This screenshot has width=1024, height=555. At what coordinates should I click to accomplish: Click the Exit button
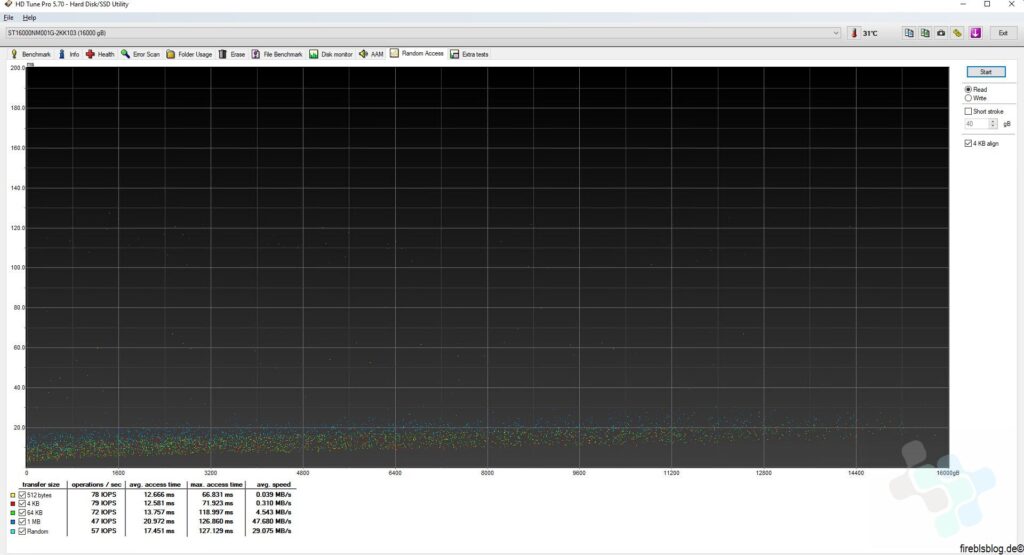click(x=1002, y=33)
